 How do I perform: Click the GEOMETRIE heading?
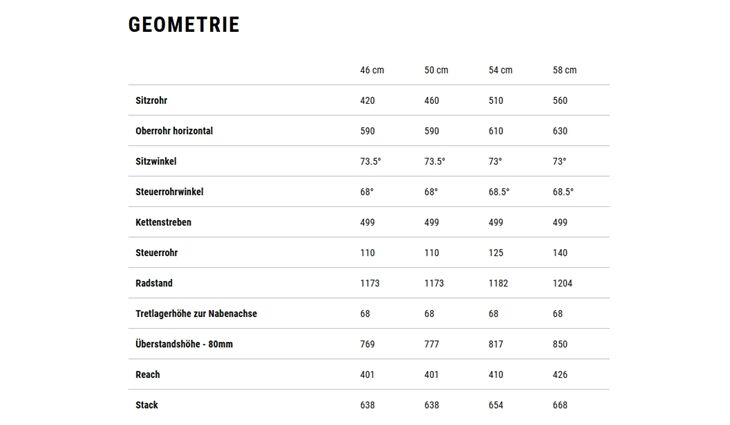coord(184,25)
